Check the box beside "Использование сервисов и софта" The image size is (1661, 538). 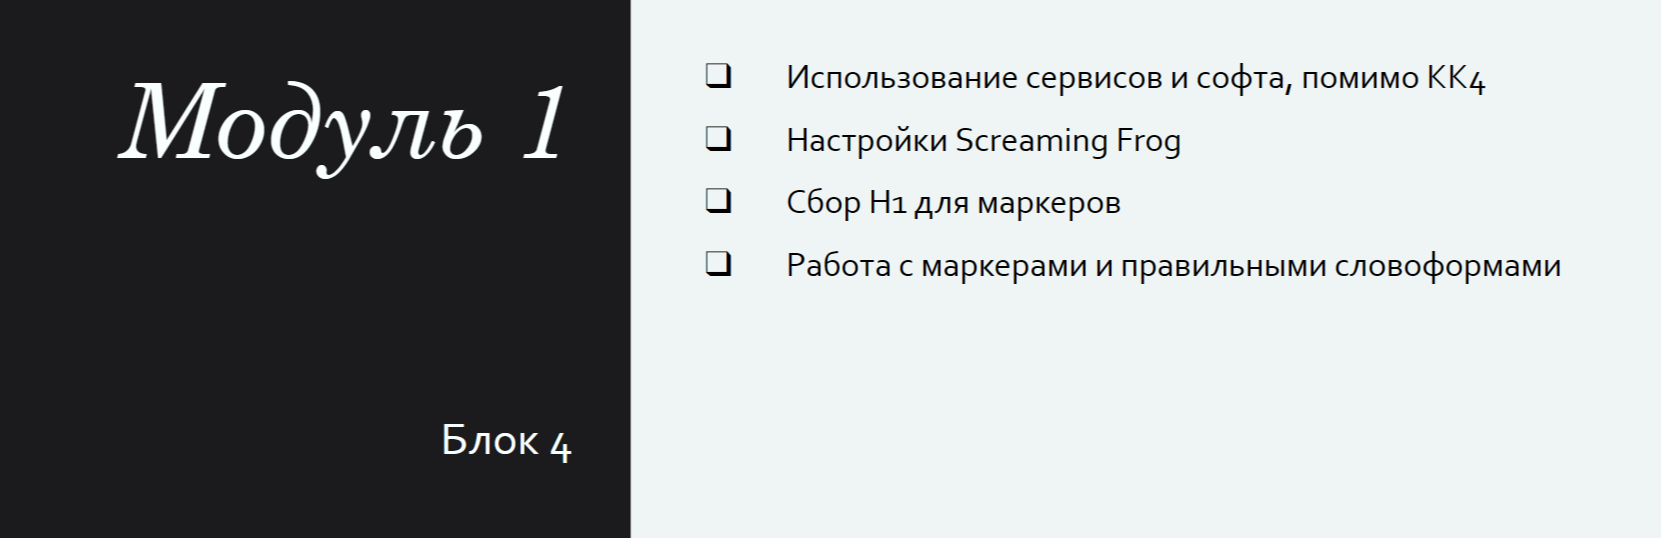coord(718,77)
